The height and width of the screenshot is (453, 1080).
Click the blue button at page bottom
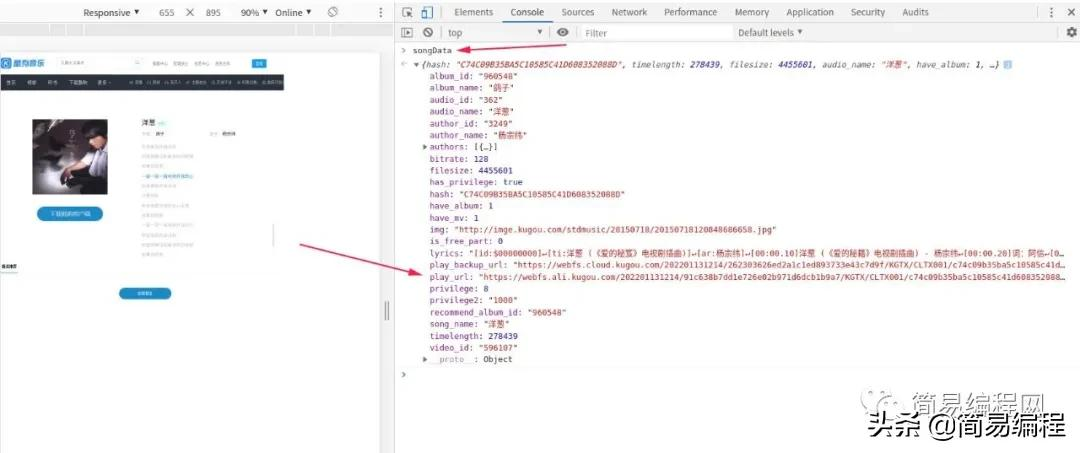click(145, 293)
